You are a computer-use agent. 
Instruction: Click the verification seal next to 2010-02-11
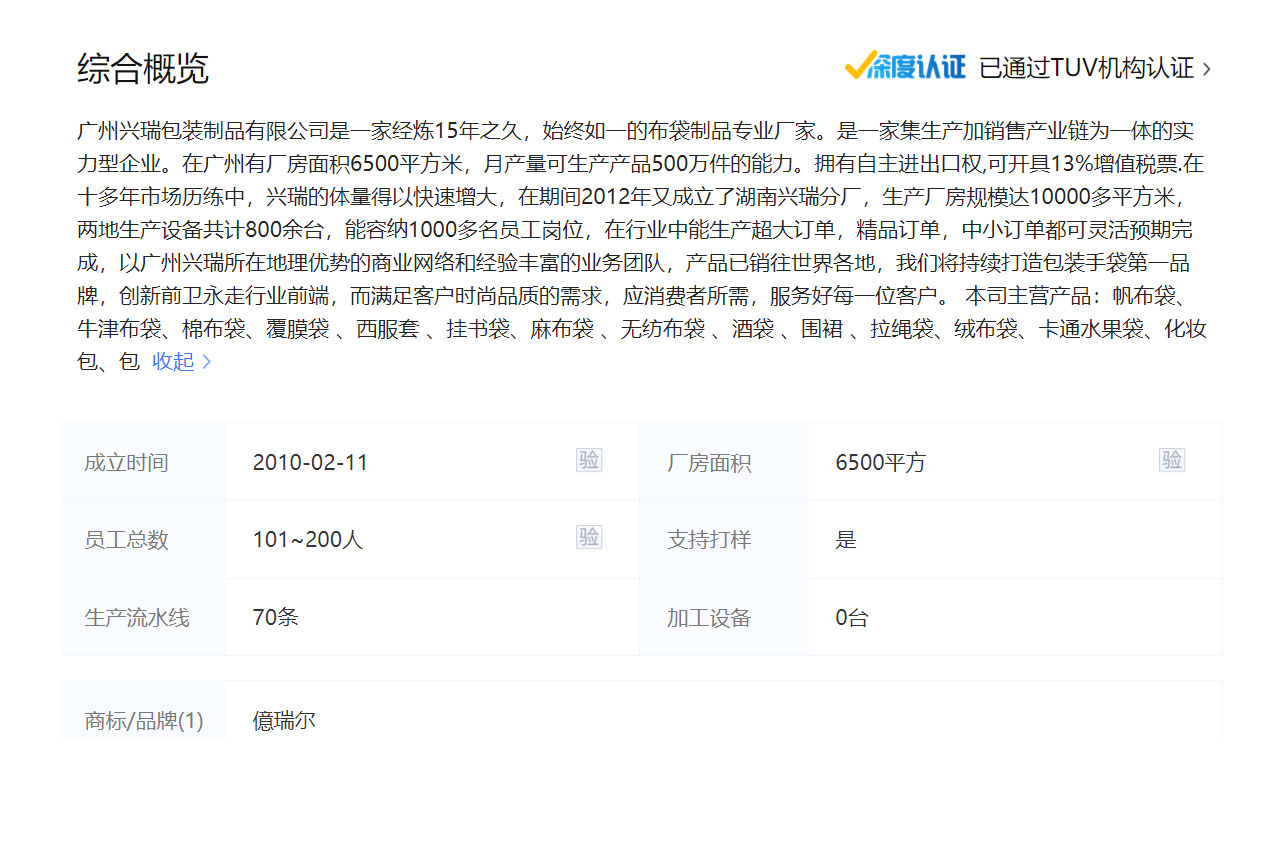589,460
